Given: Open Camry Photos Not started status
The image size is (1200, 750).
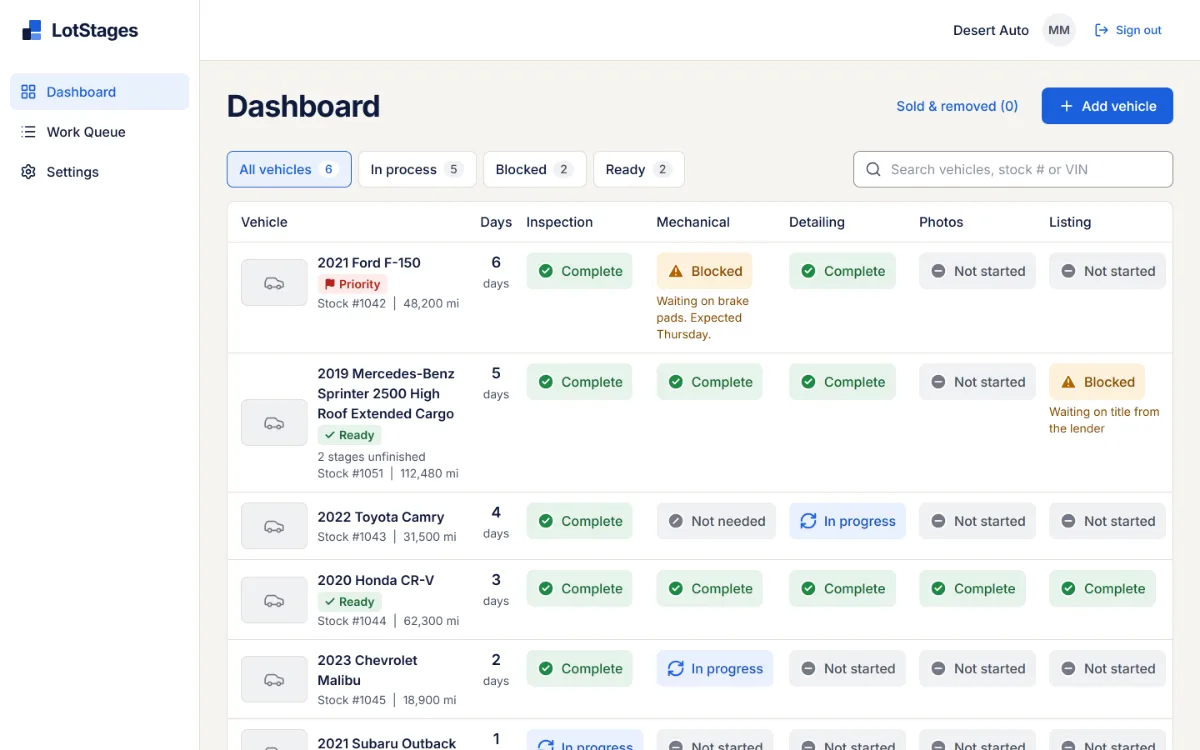Looking at the screenshot, I should (x=978, y=521).
